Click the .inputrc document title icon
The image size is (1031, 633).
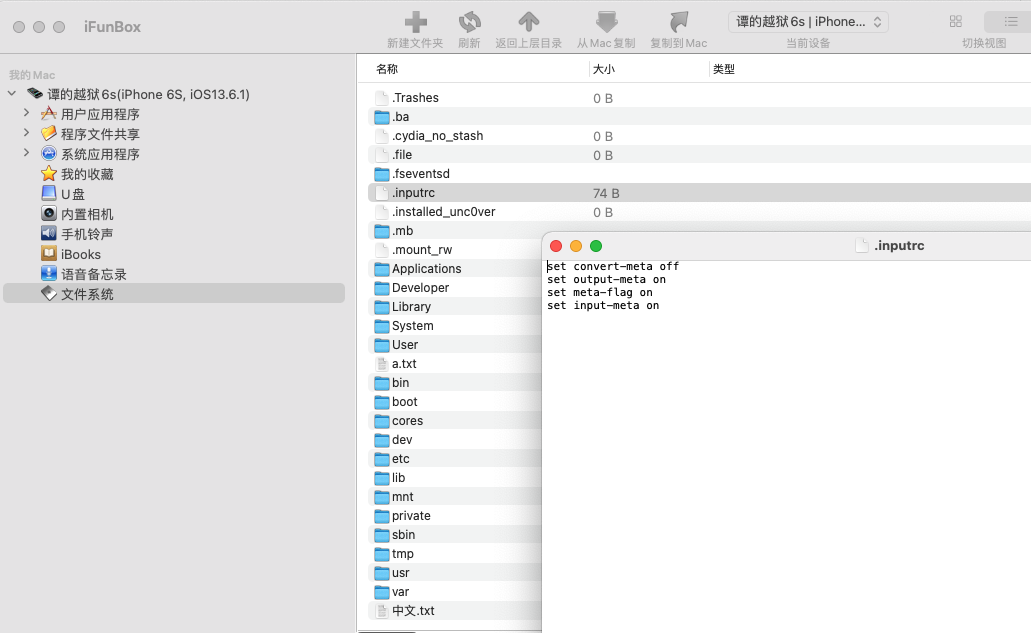[862, 246]
